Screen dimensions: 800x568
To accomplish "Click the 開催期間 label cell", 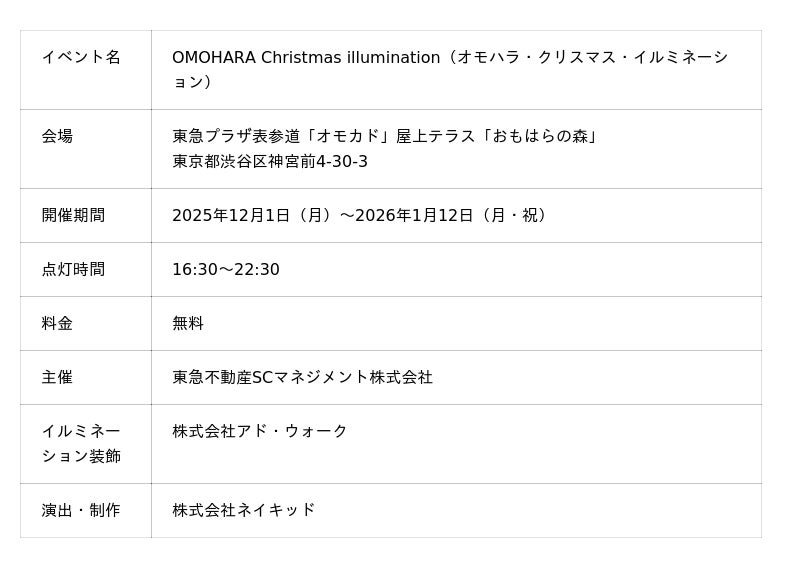I will tap(73, 216).
